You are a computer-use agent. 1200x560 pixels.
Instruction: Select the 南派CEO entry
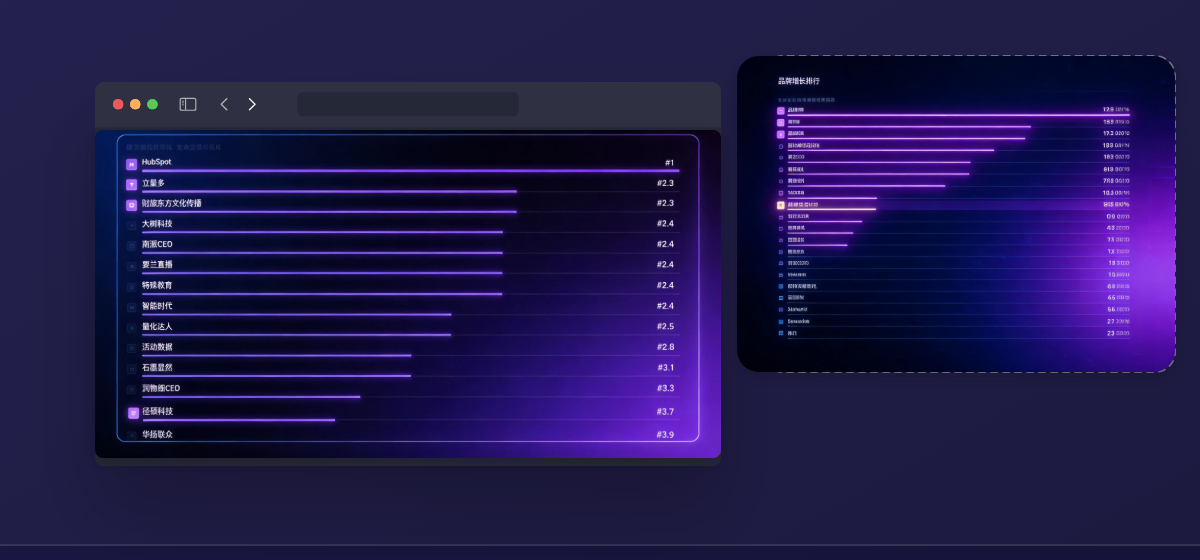pyautogui.click(x=157, y=244)
